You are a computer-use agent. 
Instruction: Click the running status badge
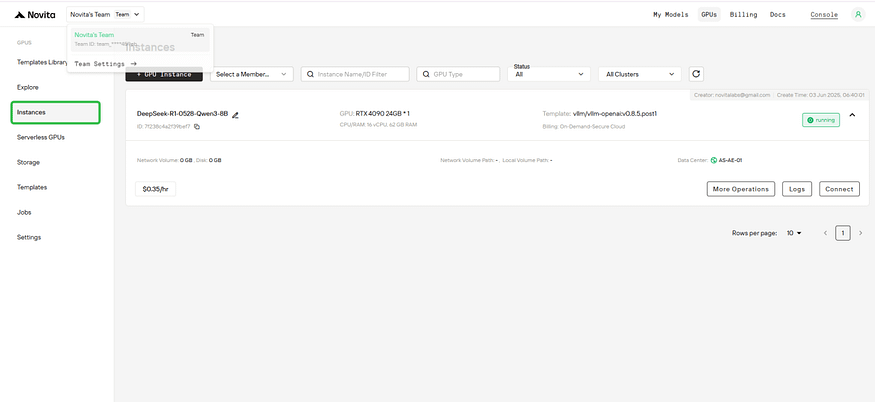(x=821, y=120)
